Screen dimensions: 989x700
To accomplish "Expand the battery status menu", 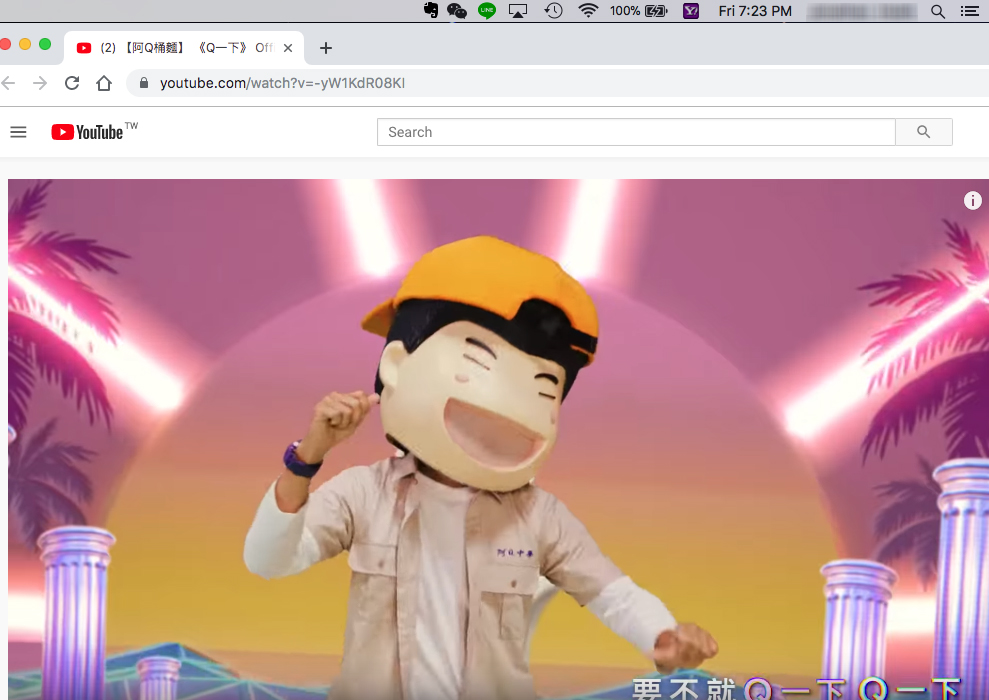I will [656, 11].
